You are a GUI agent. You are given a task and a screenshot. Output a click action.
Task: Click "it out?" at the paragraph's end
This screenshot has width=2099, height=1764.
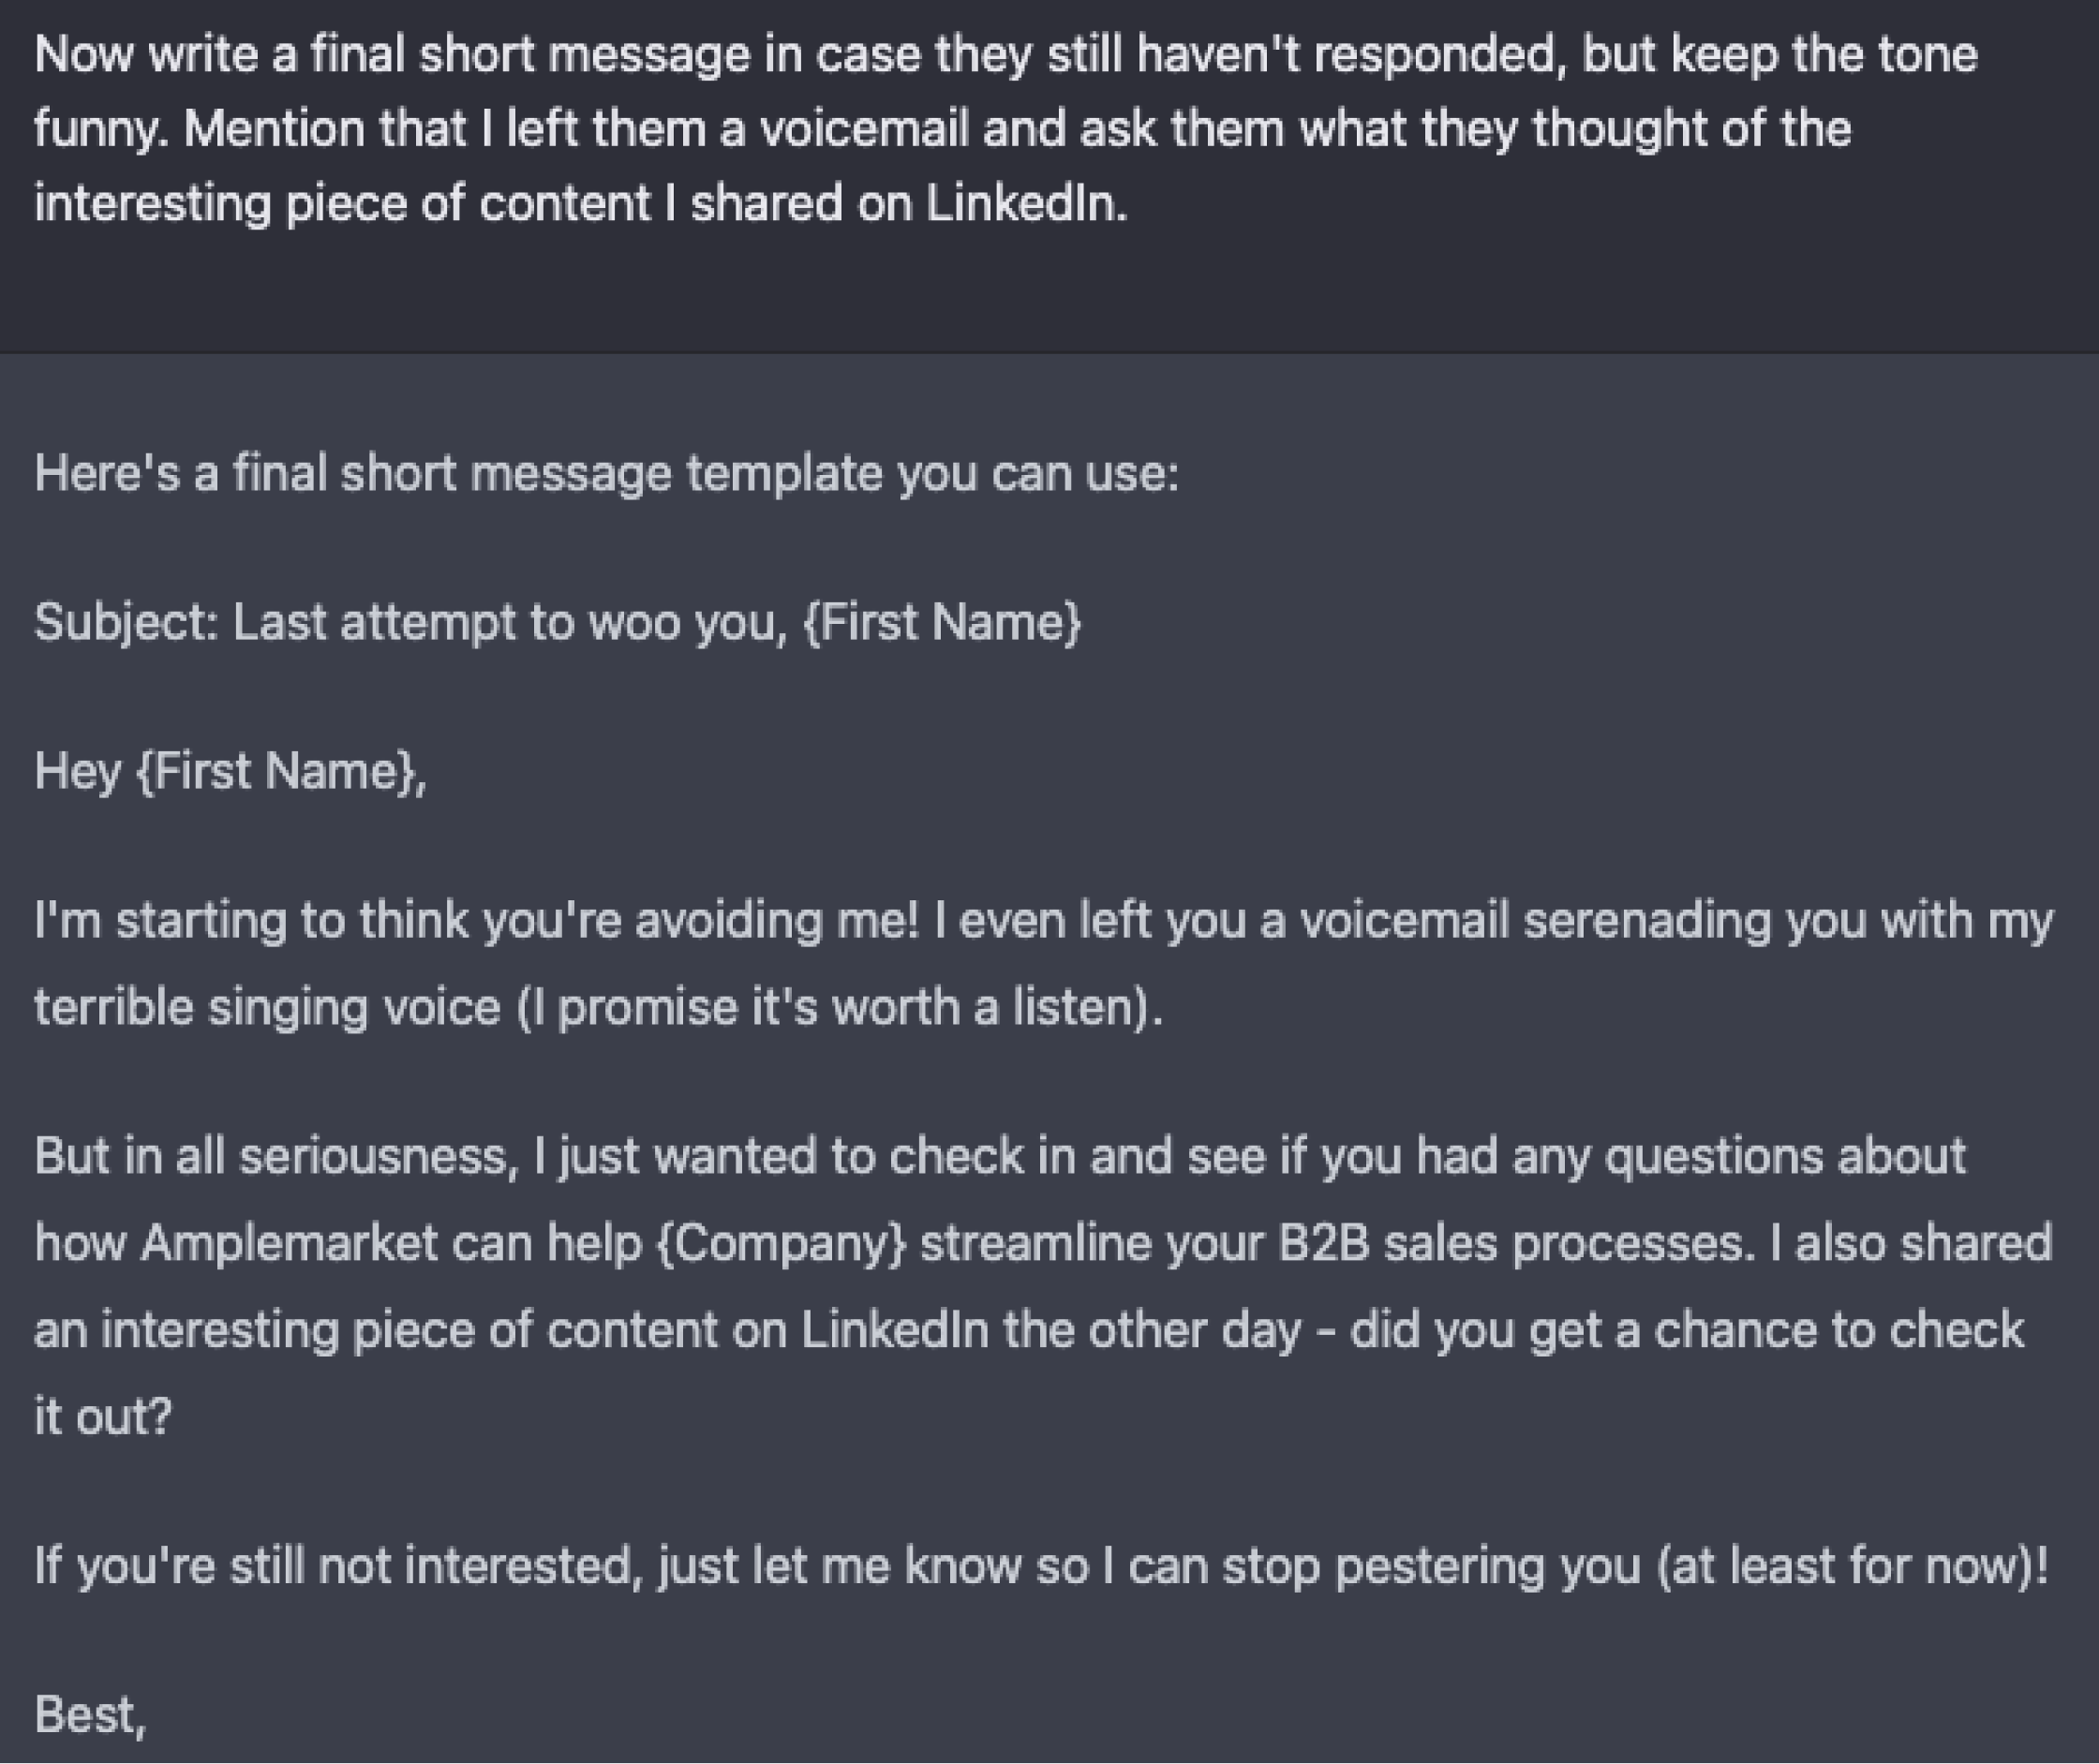tap(103, 1417)
